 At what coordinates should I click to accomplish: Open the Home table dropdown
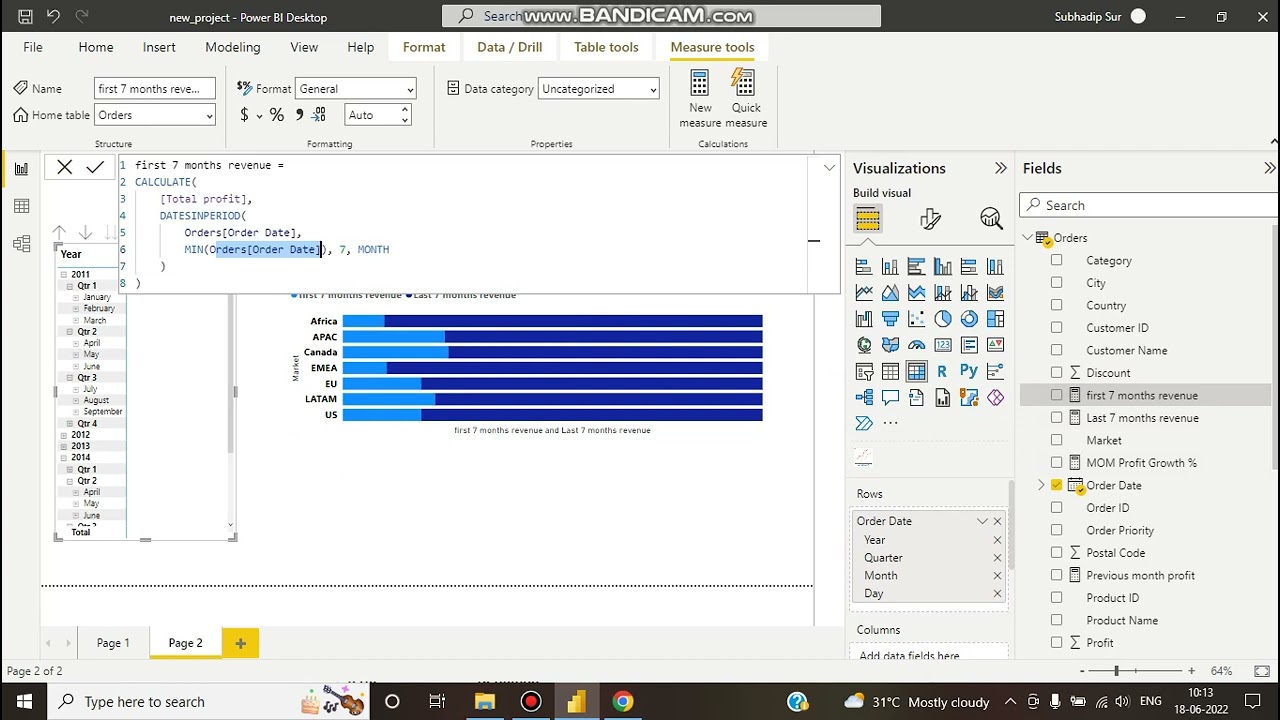pos(155,115)
